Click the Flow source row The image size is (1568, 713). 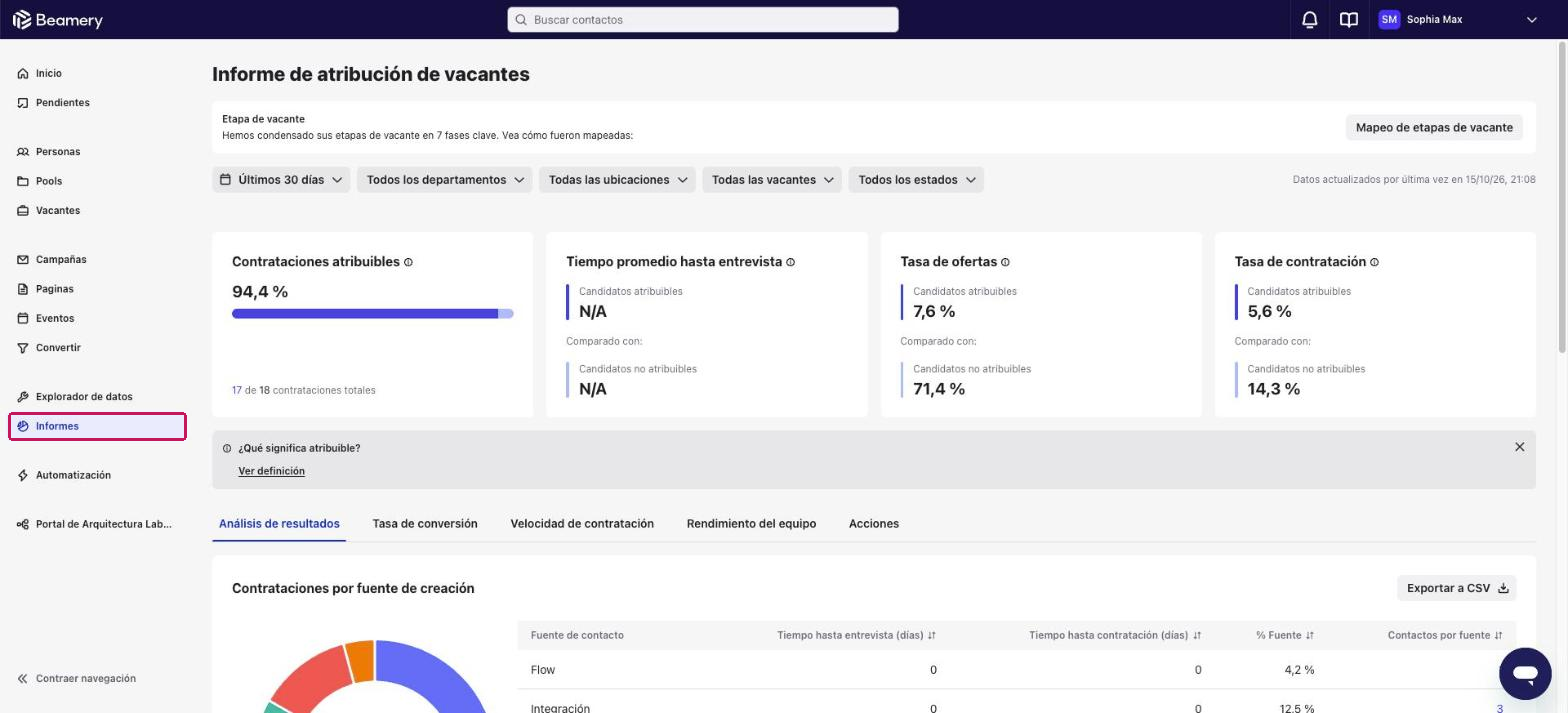1016,670
